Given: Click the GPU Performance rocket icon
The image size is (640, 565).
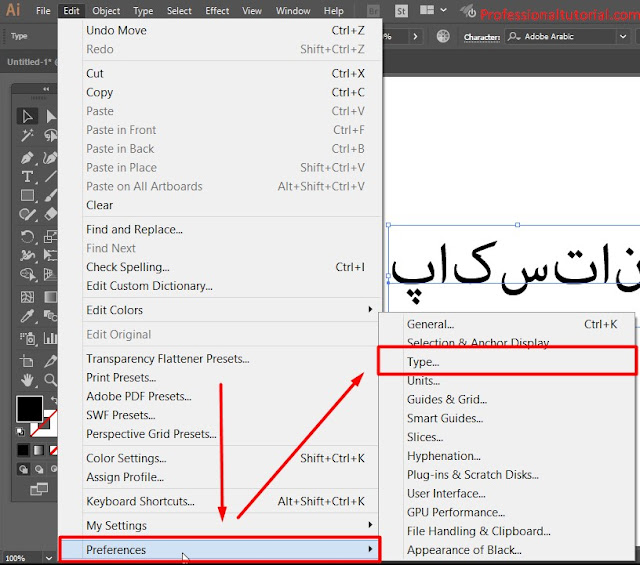Looking at the screenshot, I should (x=468, y=11).
